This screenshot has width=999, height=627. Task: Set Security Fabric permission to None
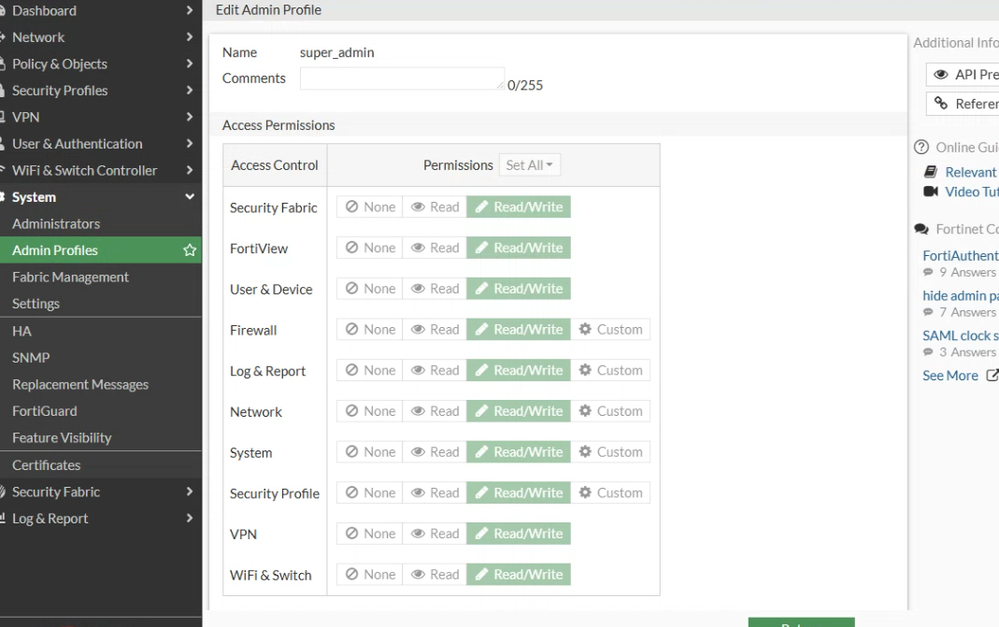pos(369,207)
